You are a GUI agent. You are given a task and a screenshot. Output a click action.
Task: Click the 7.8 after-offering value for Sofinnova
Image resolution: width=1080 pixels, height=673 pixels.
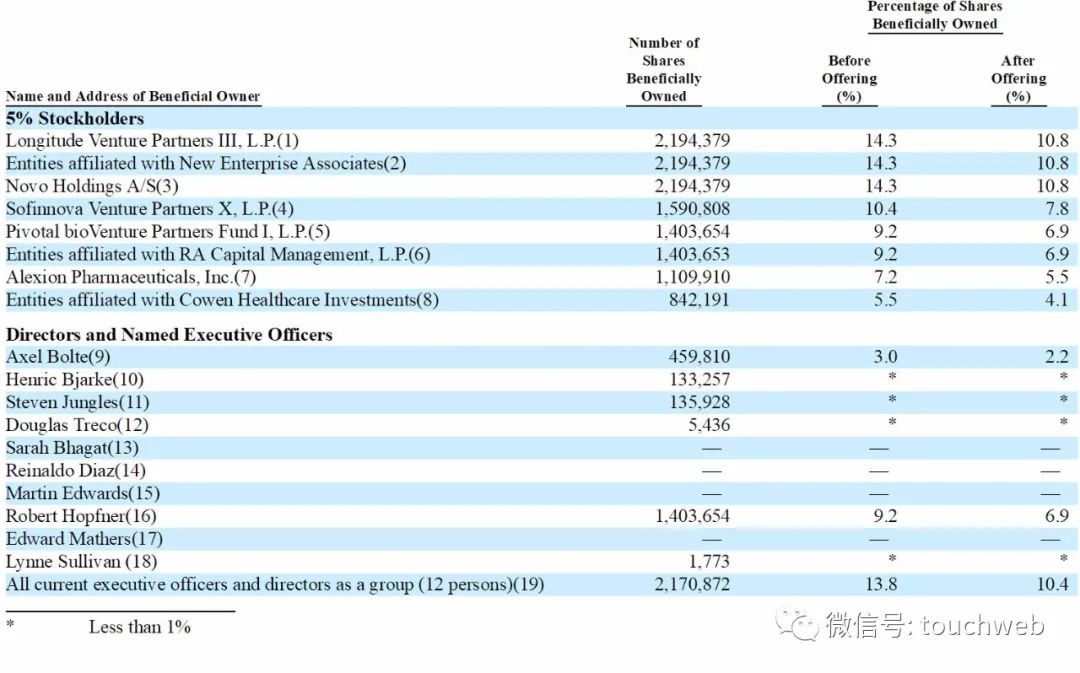tap(1057, 209)
